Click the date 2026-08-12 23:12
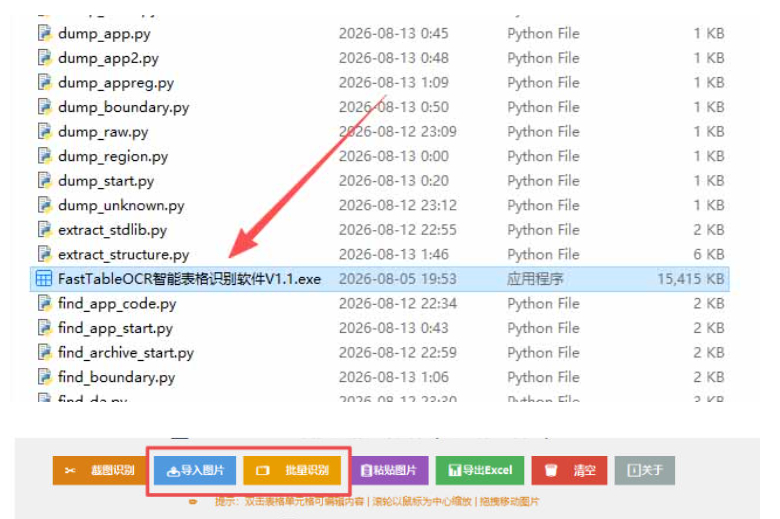 (x=397, y=205)
